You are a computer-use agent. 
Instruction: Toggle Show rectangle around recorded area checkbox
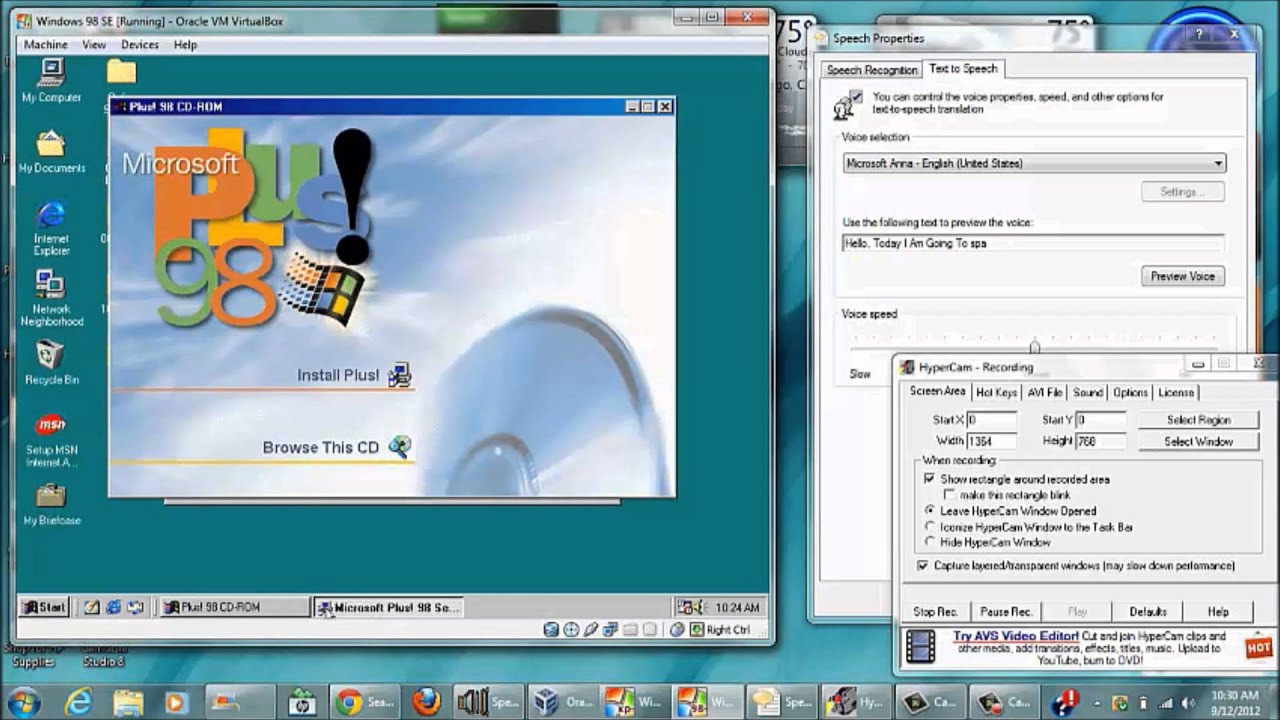929,479
